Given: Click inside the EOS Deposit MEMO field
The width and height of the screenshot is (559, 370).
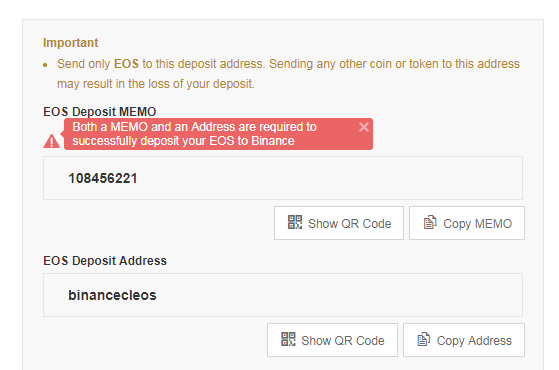Looking at the screenshot, I should point(283,178).
